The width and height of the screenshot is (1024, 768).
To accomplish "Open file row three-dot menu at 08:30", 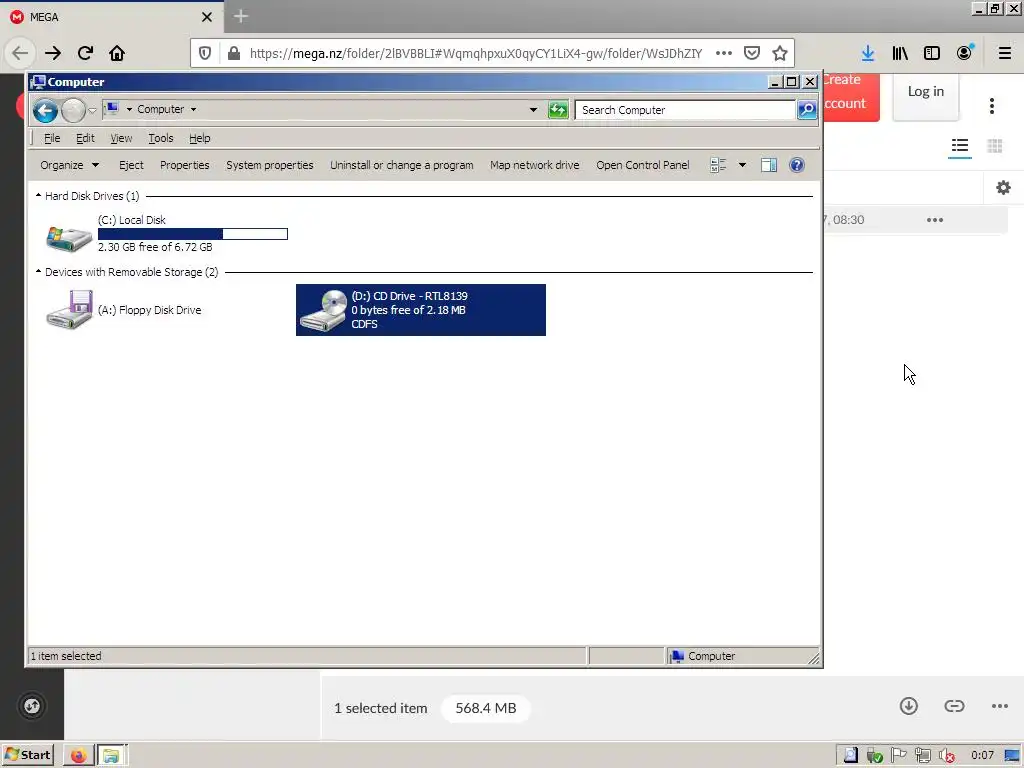I will tap(935, 220).
